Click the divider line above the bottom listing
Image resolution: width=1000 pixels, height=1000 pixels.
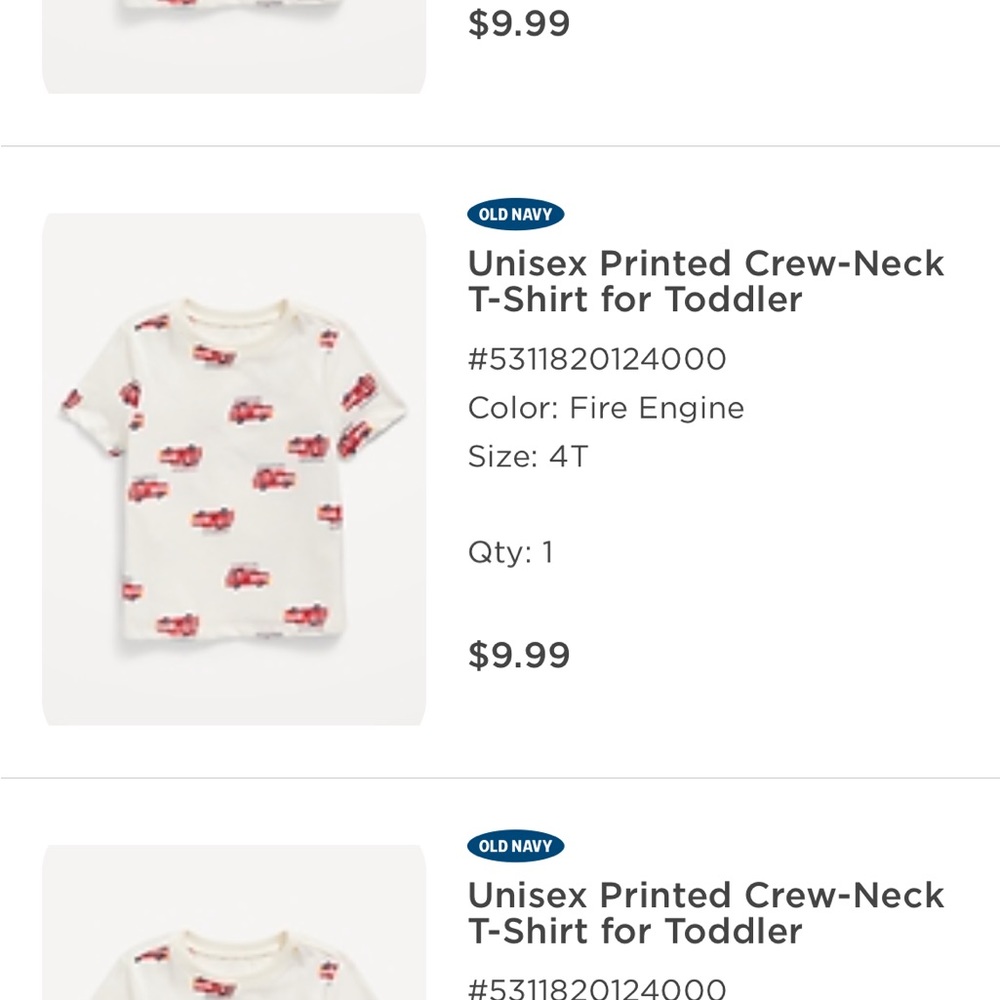coord(500,778)
